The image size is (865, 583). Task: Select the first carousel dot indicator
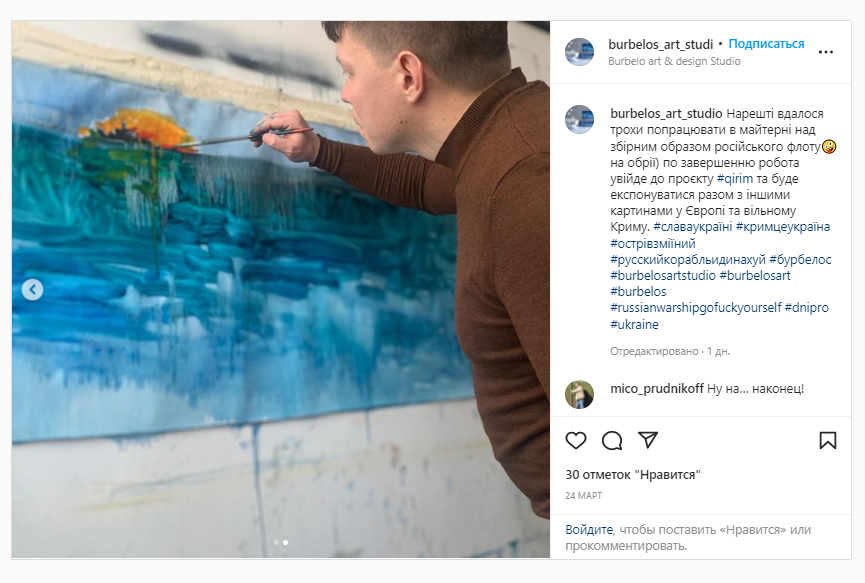pos(276,543)
